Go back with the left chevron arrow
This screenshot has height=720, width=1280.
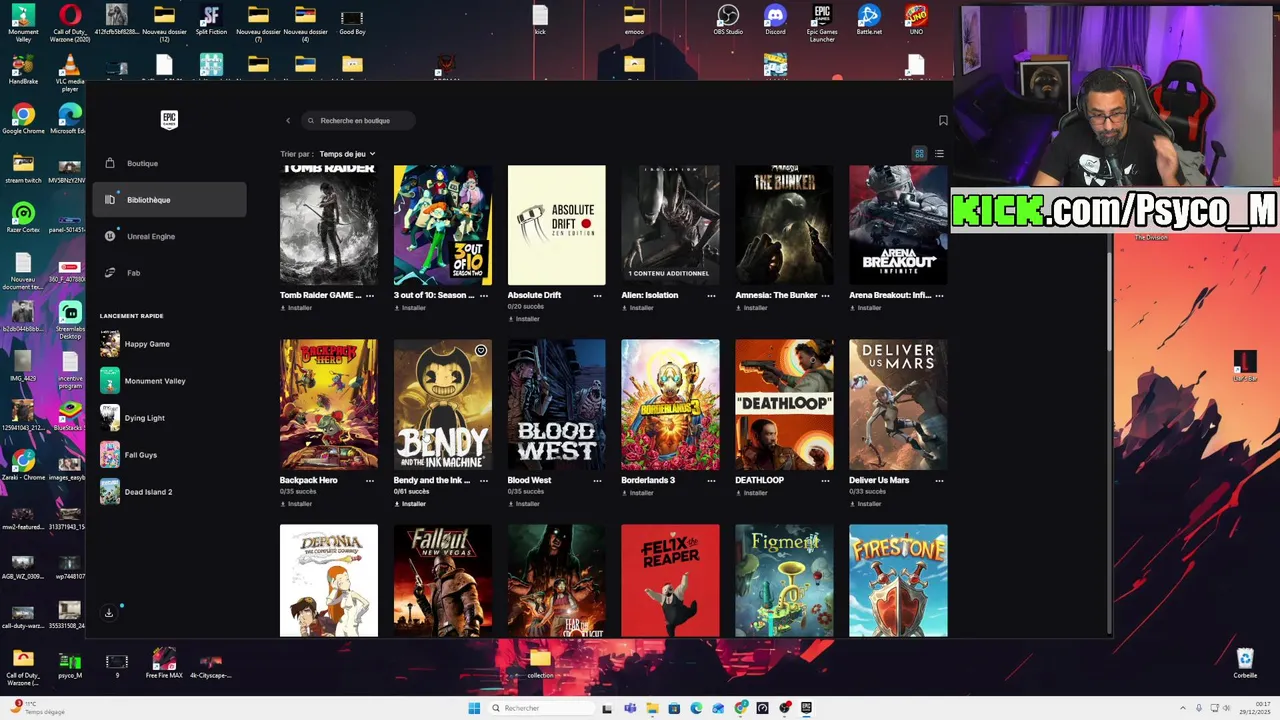tap(288, 121)
